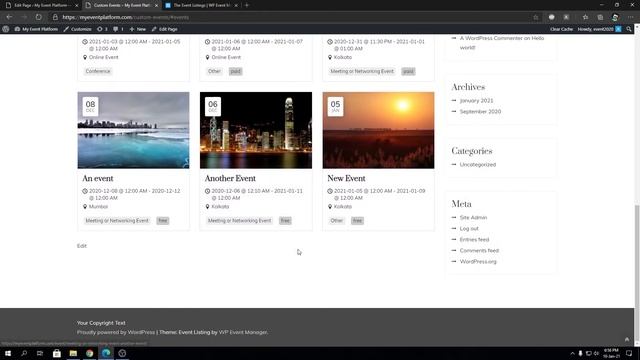Click the Edit link below the events

(82, 246)
